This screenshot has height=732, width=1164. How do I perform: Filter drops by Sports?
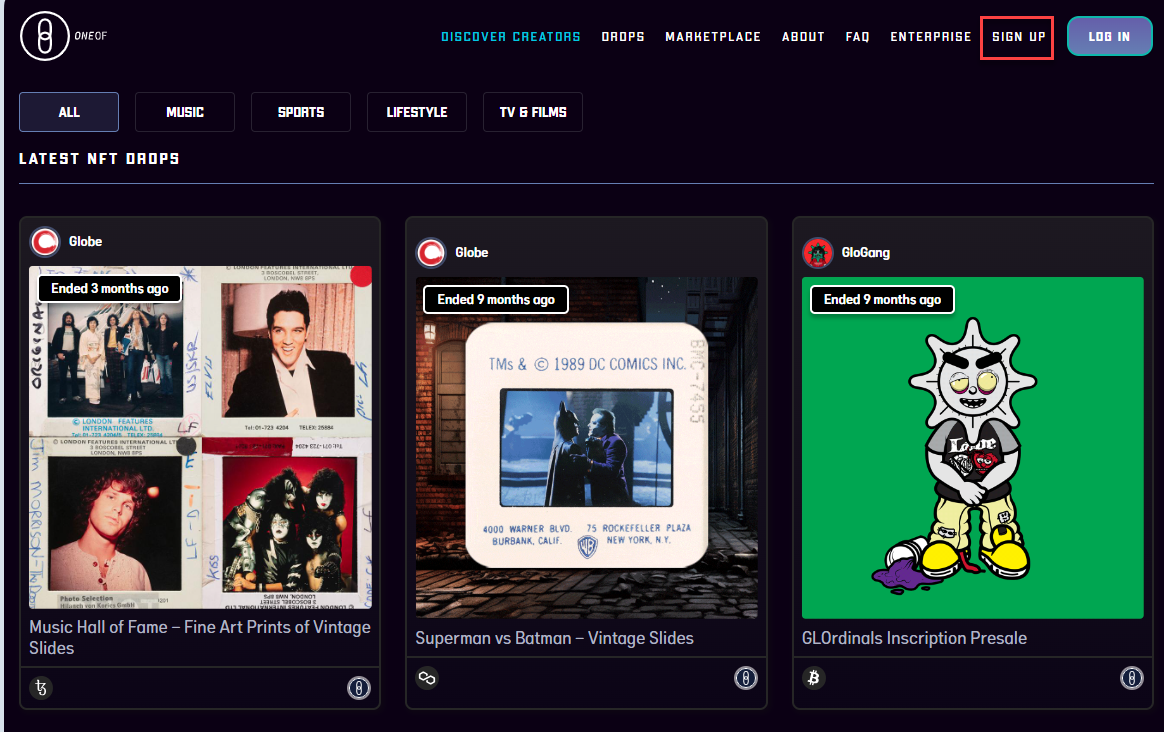(x=301, y=112)
